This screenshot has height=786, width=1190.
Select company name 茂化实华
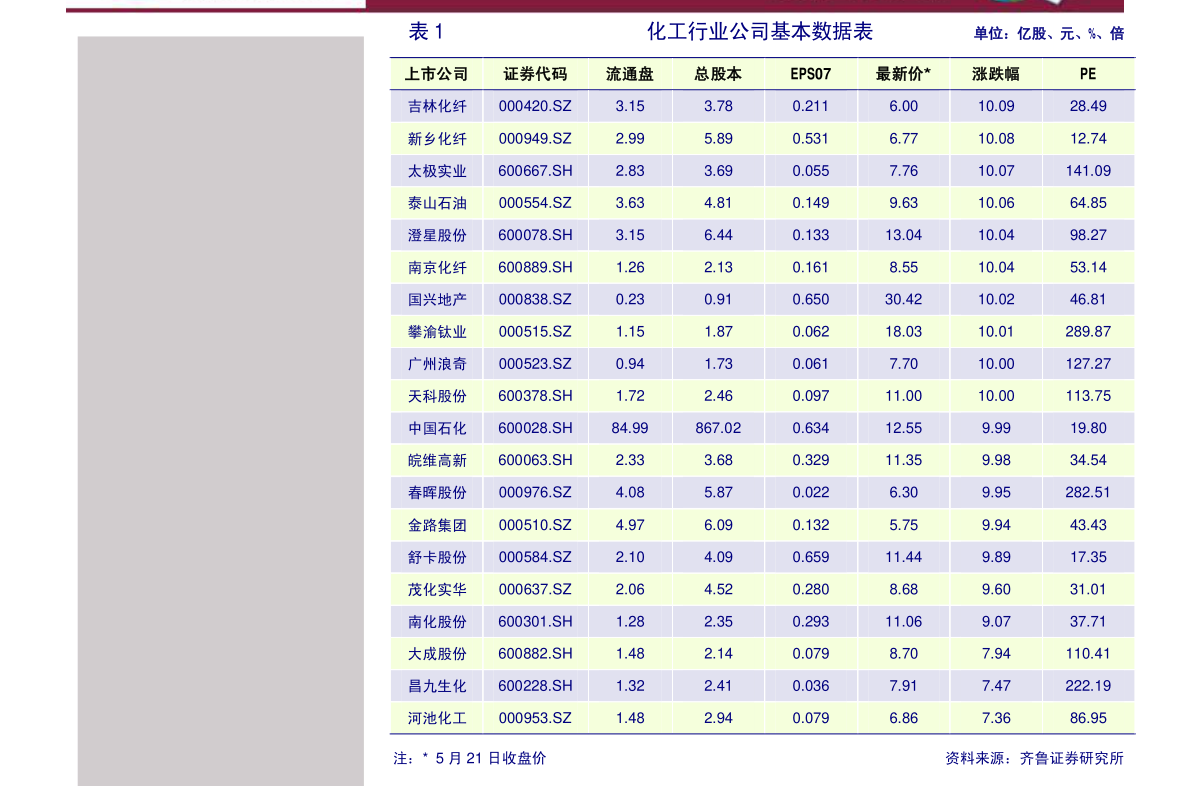pos(436,590)
